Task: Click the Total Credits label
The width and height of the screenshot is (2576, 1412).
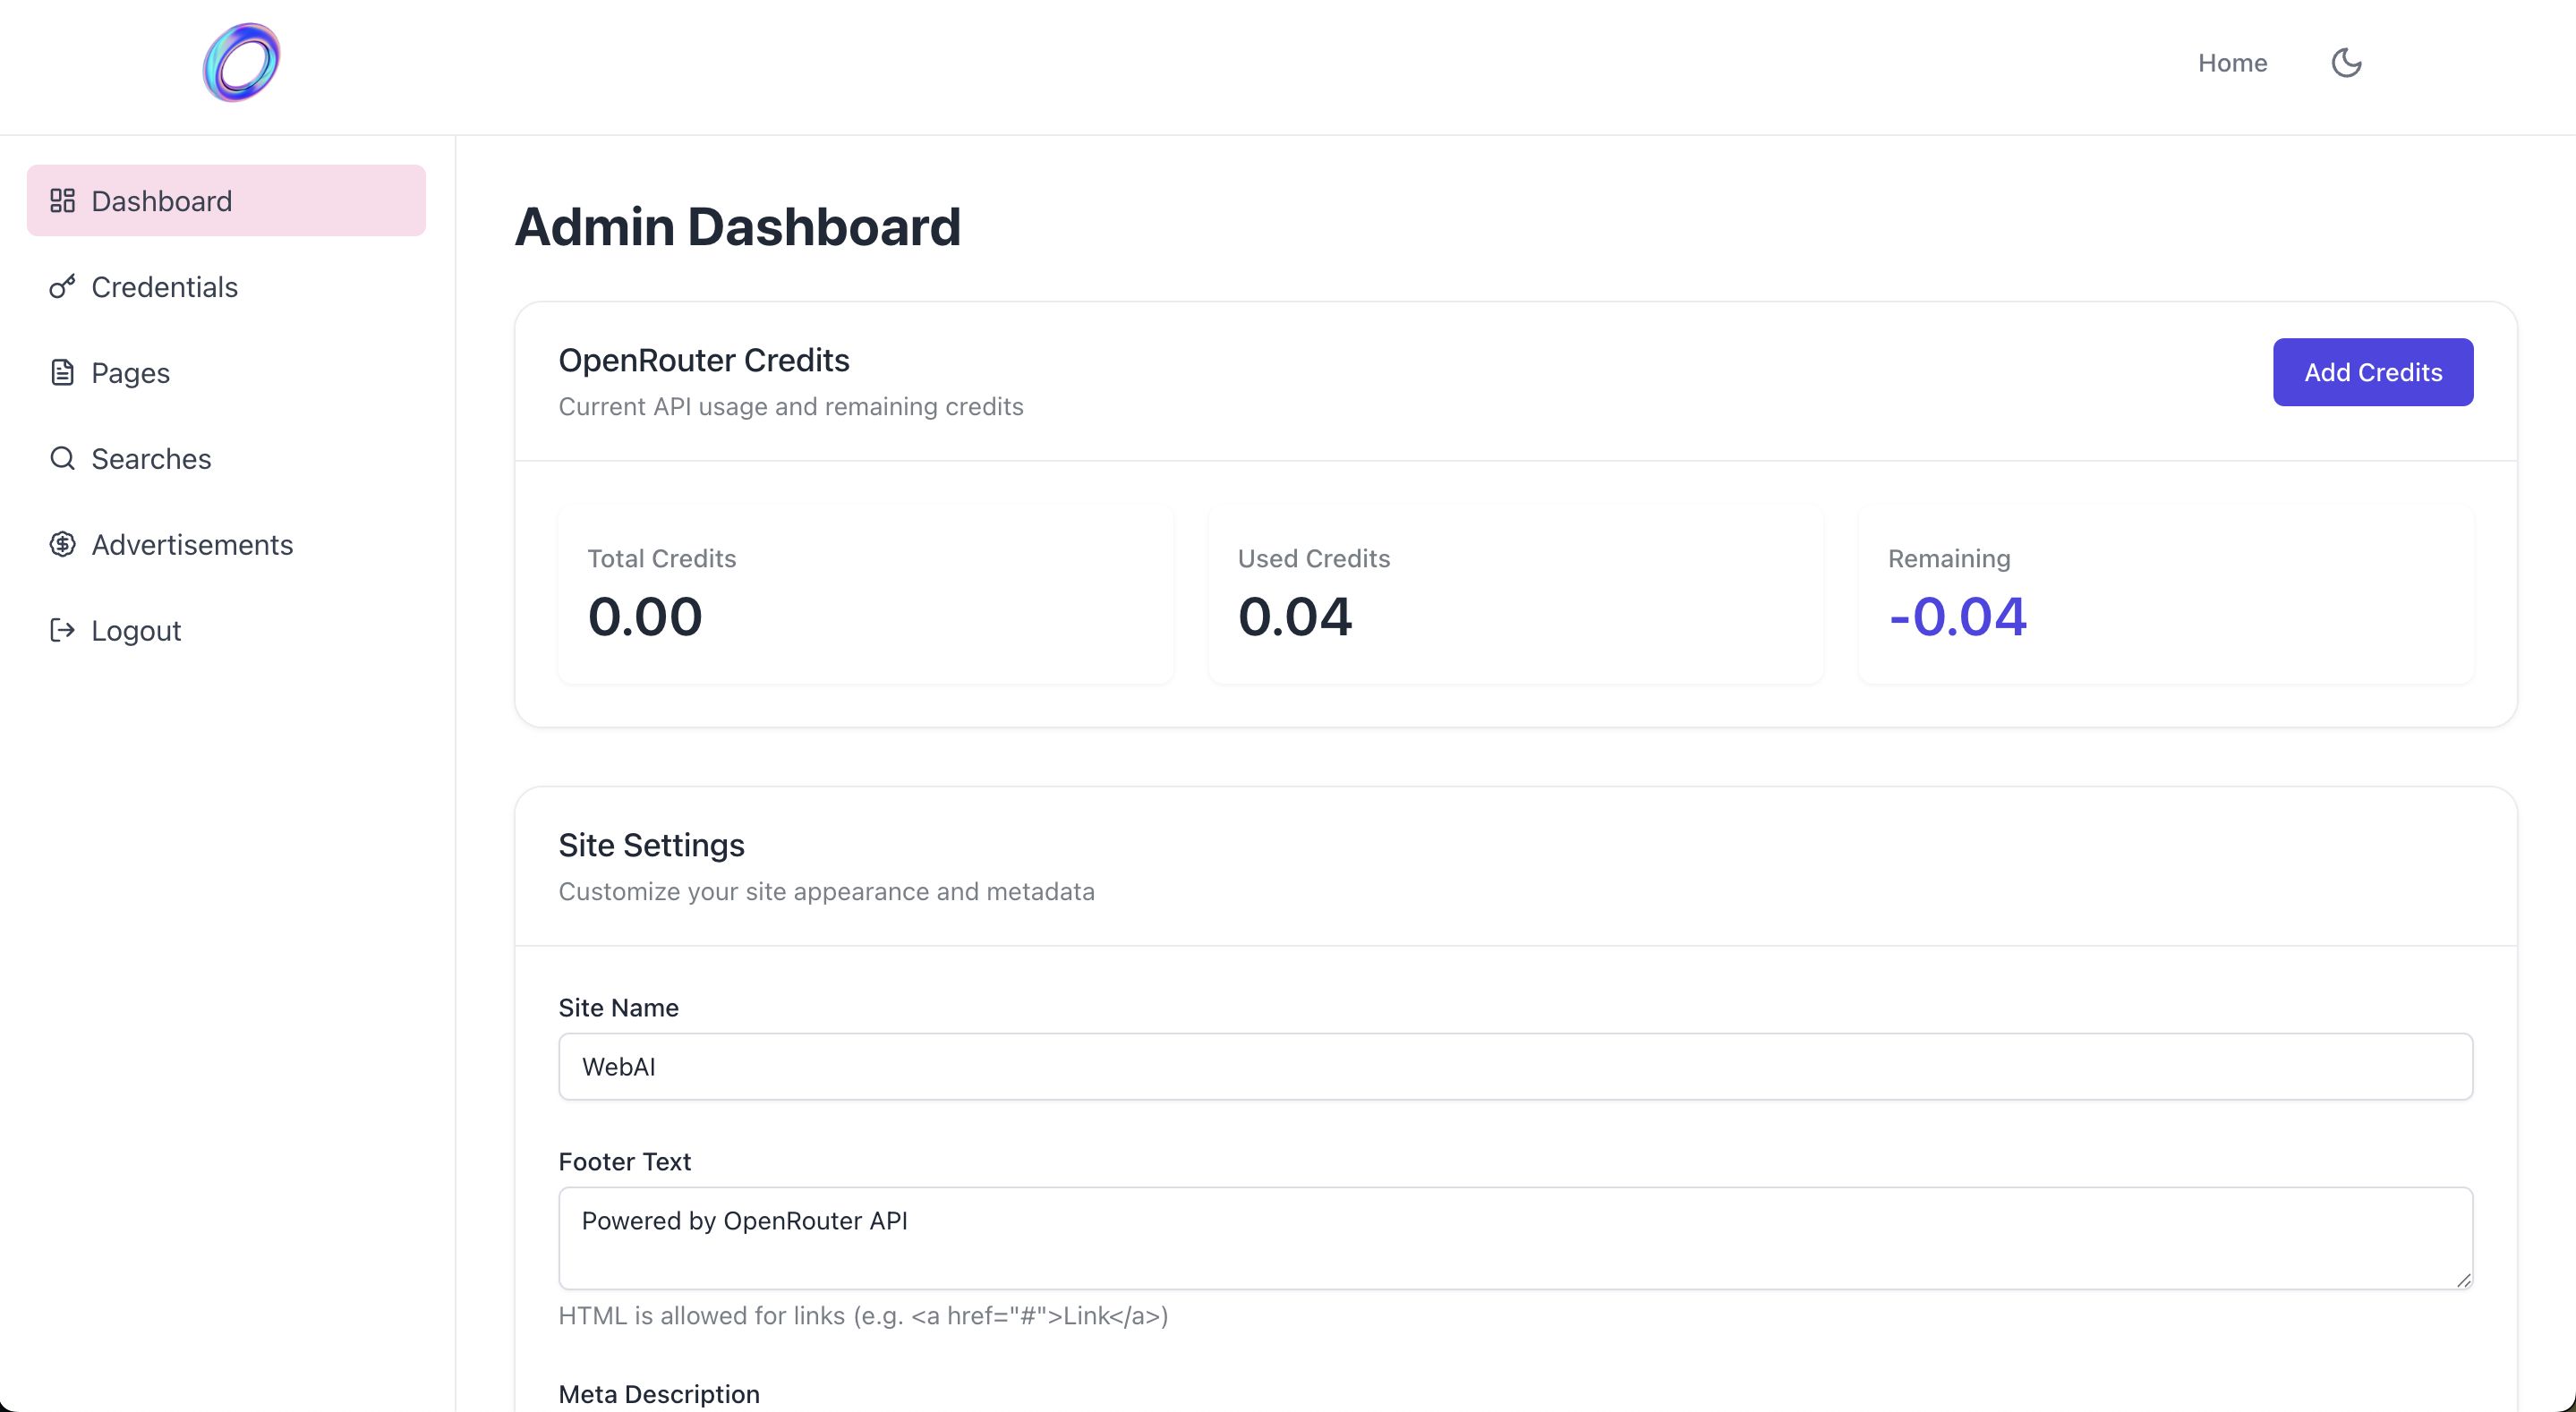Action: pyautogui.click(x=661, y=559)
